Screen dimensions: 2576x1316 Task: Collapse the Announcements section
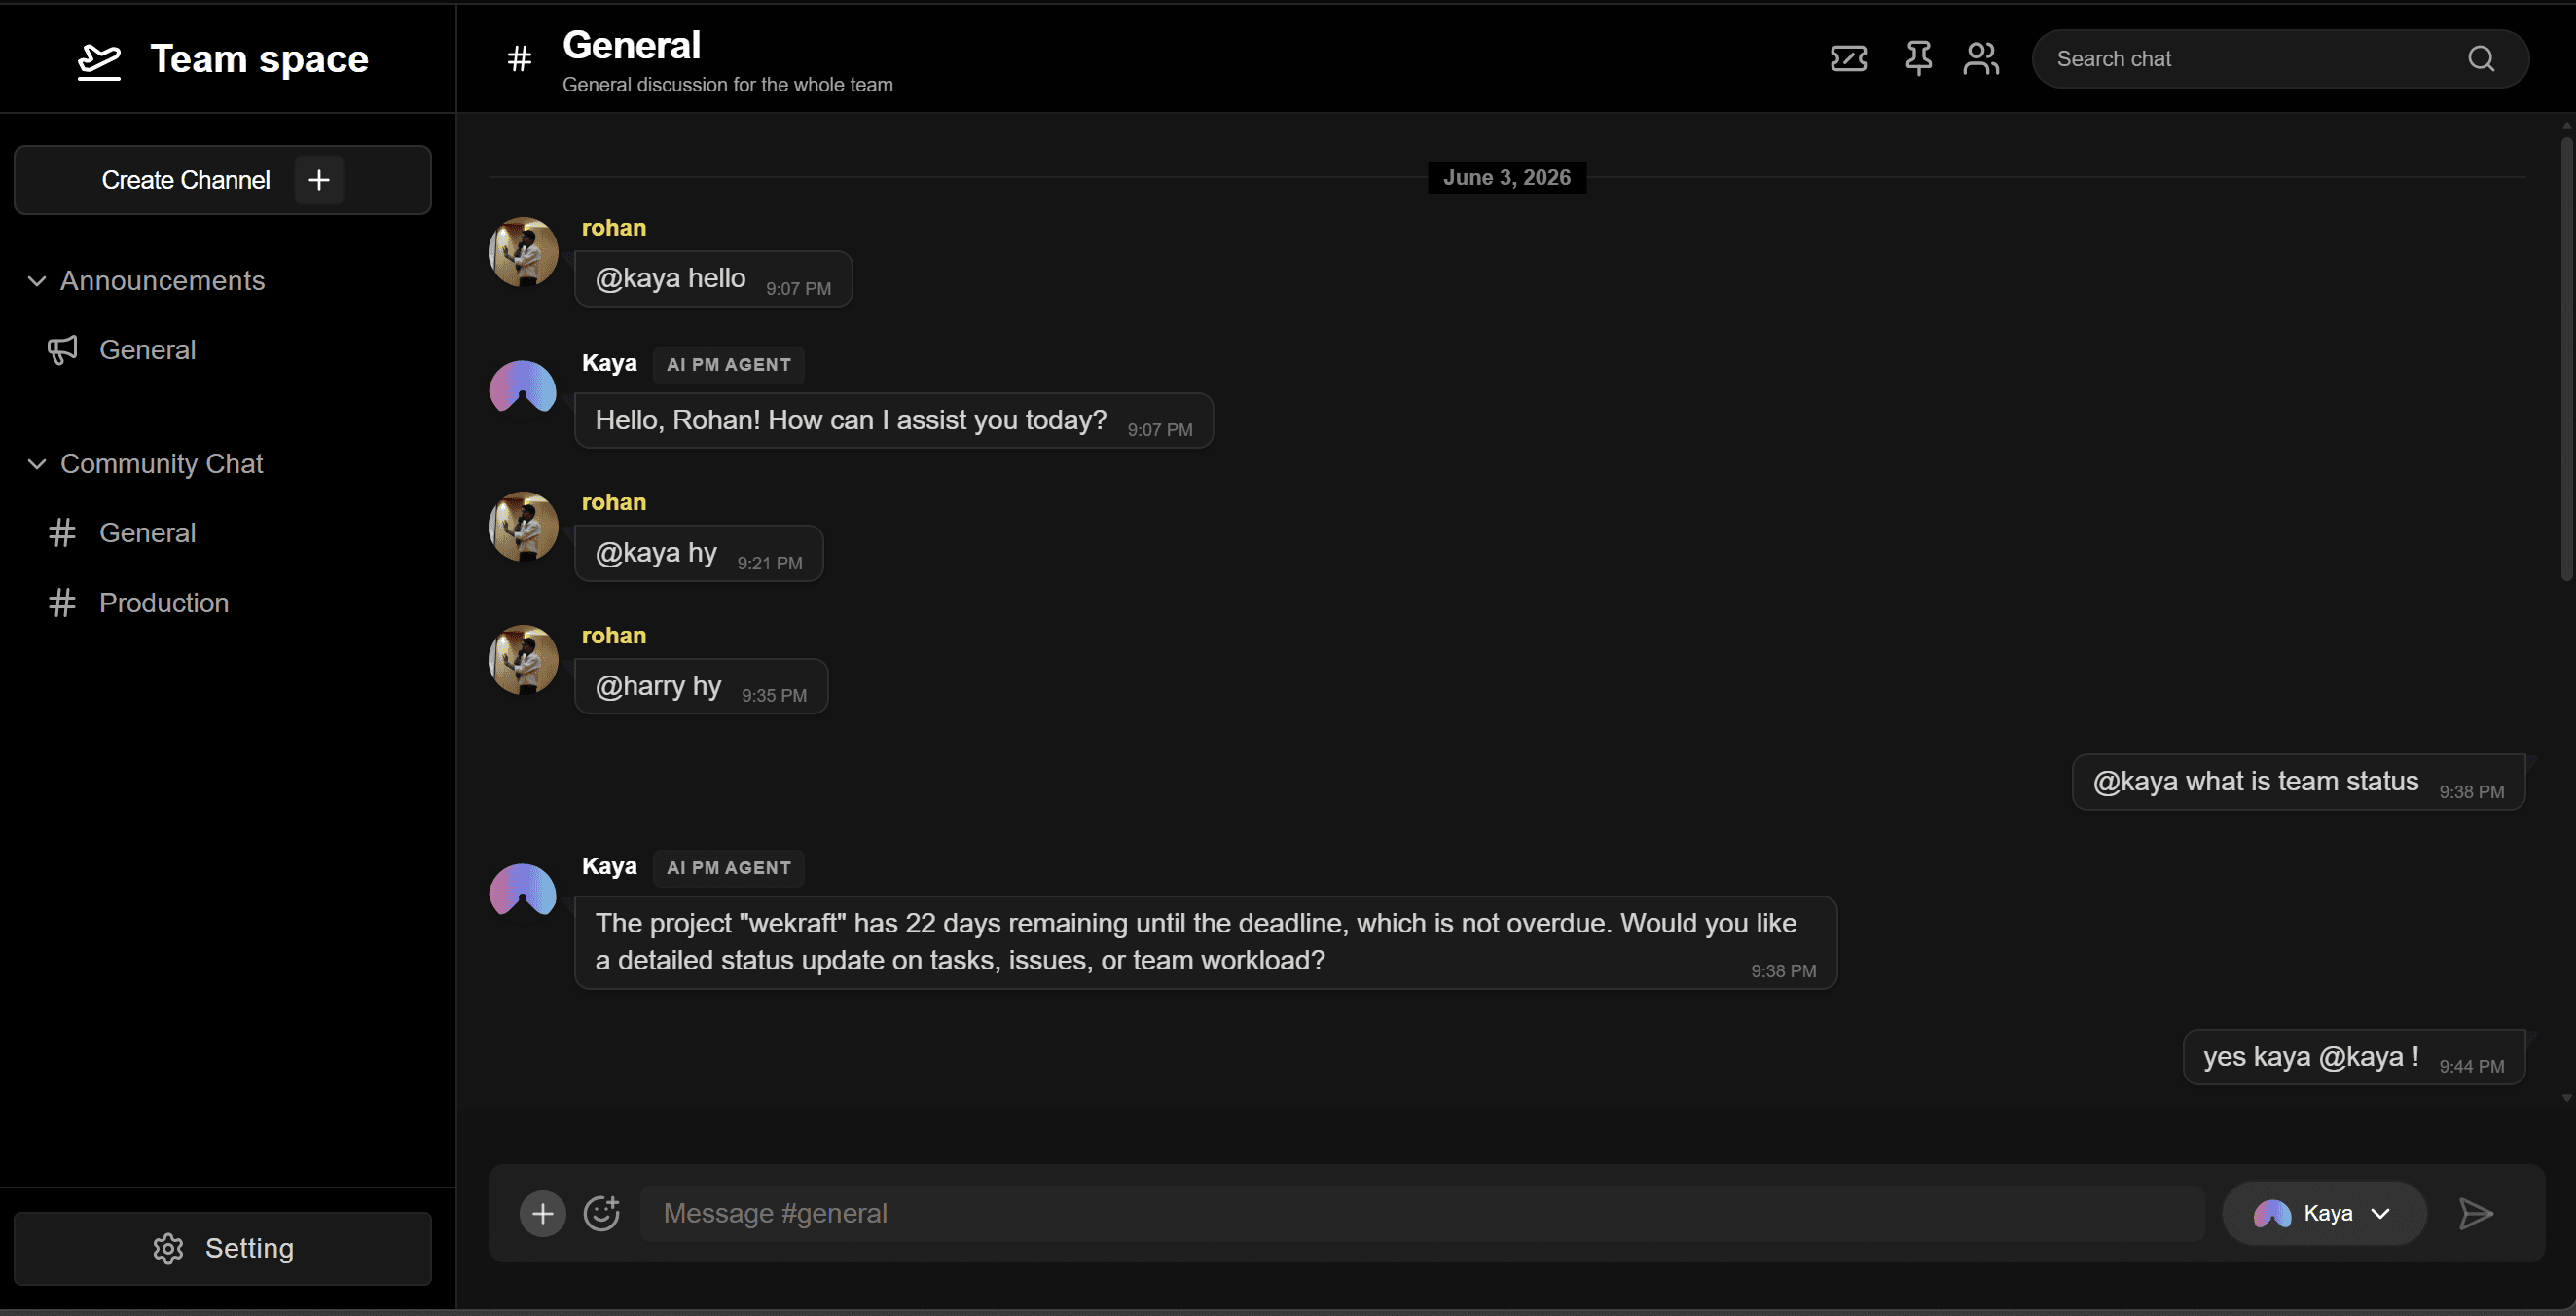pyautogui.click(x=37, y=281)
